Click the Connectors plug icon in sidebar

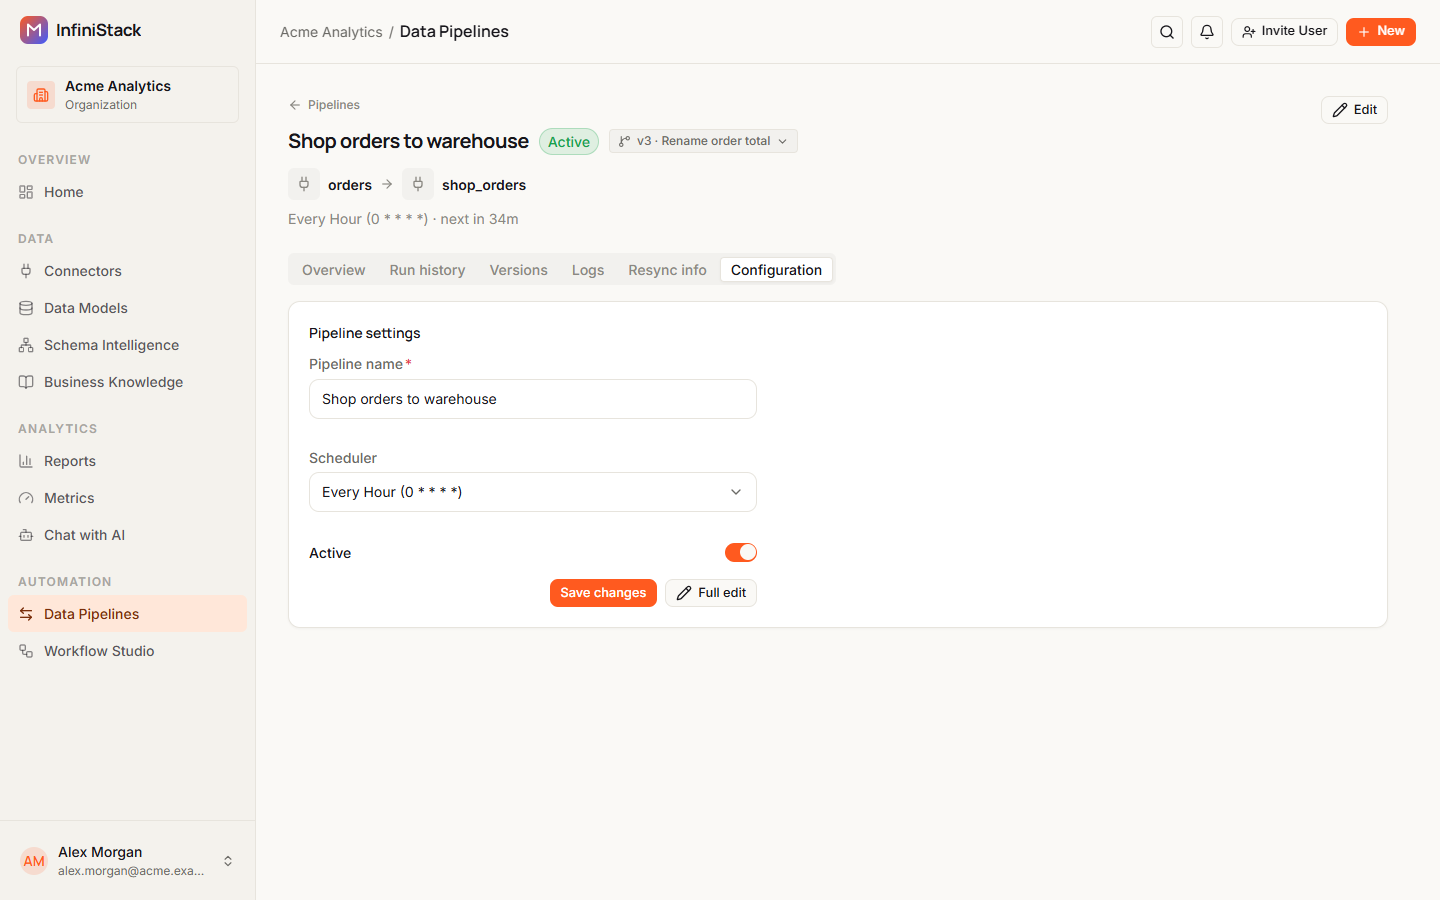[26, 271]
